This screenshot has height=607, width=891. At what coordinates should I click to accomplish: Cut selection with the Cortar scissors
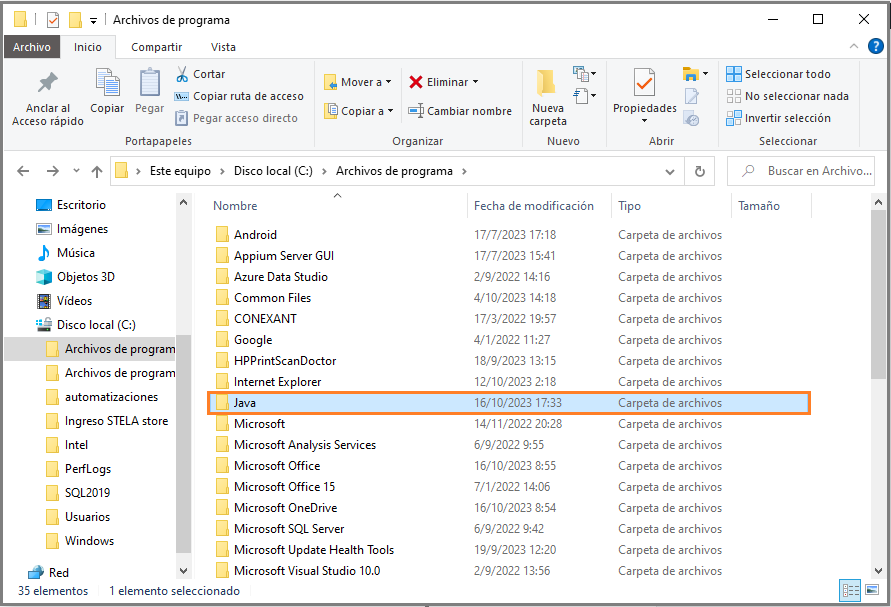[182, 74]
